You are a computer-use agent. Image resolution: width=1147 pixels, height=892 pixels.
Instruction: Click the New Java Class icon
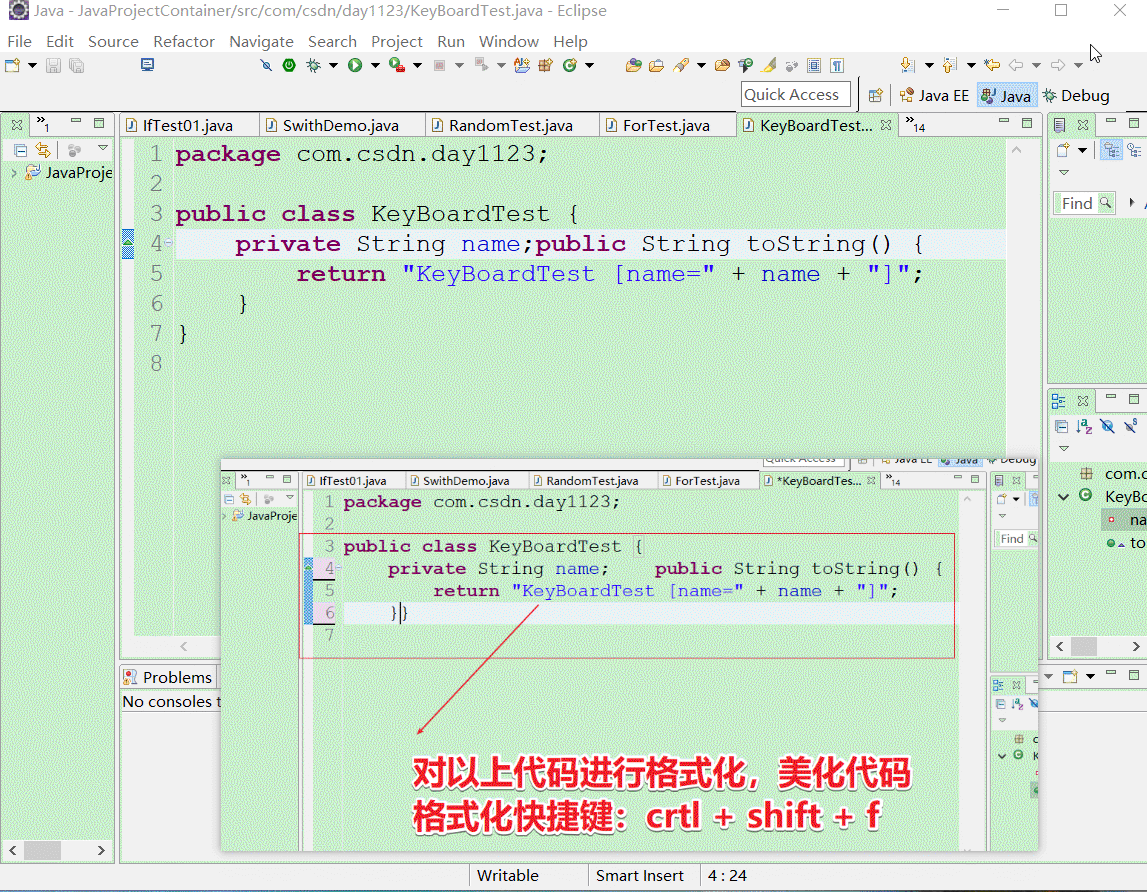point(570,65)
